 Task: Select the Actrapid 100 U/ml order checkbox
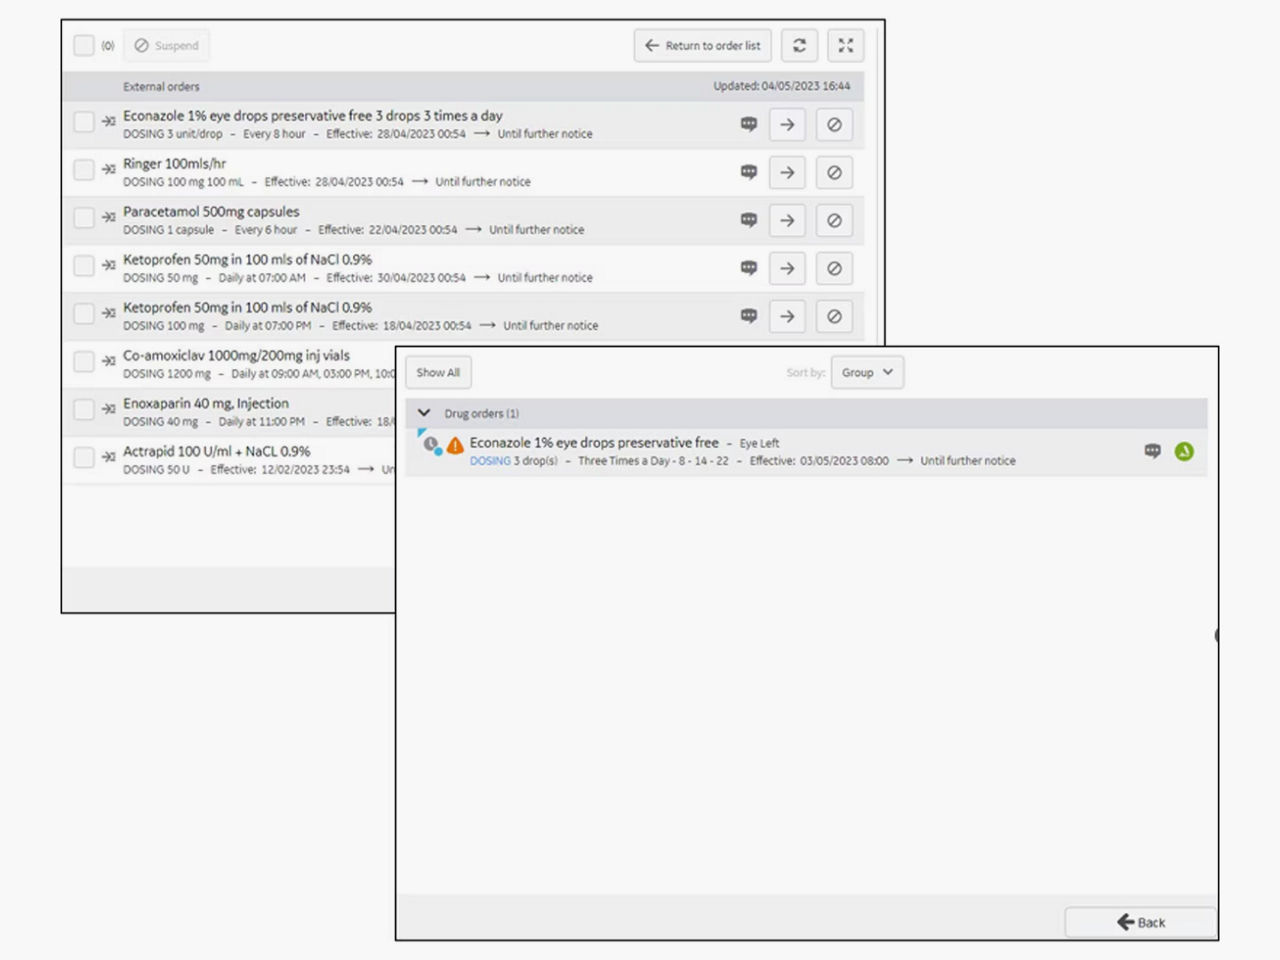click(x=84, y=458)
